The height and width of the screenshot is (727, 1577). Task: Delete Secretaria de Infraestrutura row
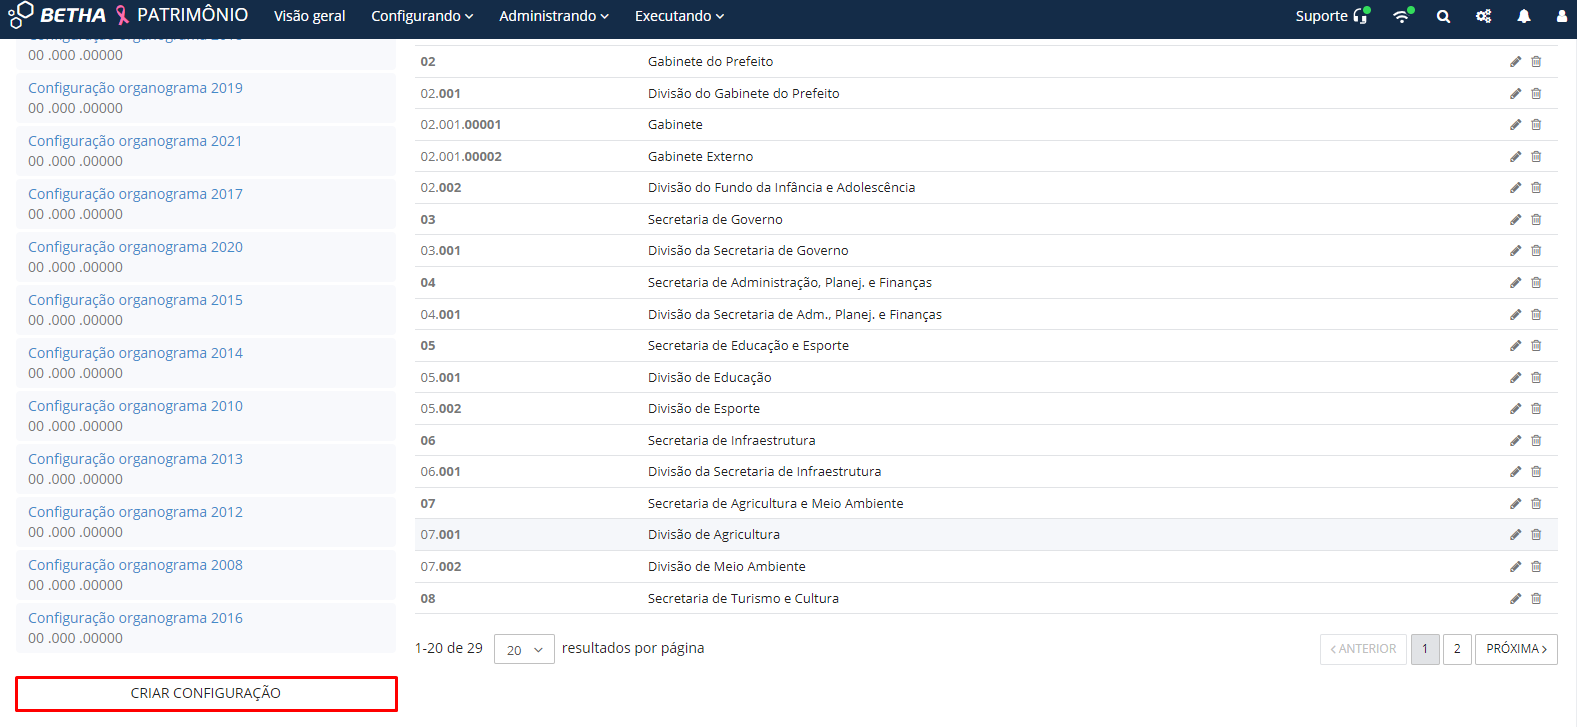[x=1536, y=441]
